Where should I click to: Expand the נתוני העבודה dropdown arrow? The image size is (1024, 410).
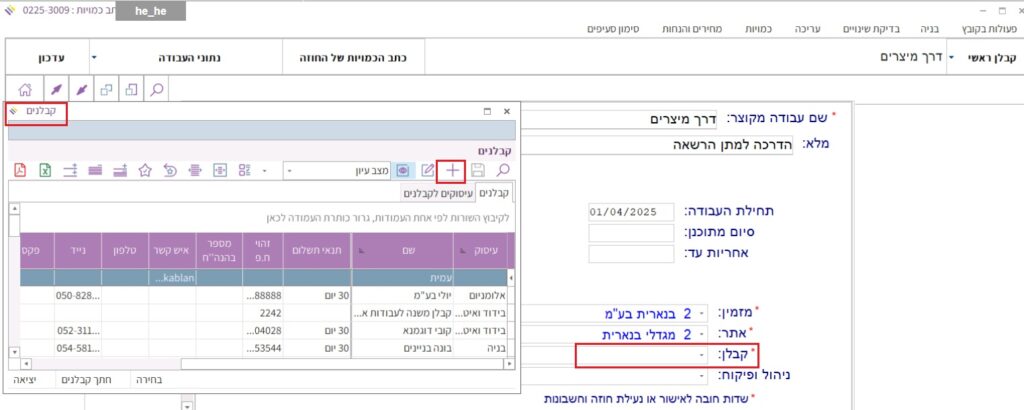(x=93, y=58)
